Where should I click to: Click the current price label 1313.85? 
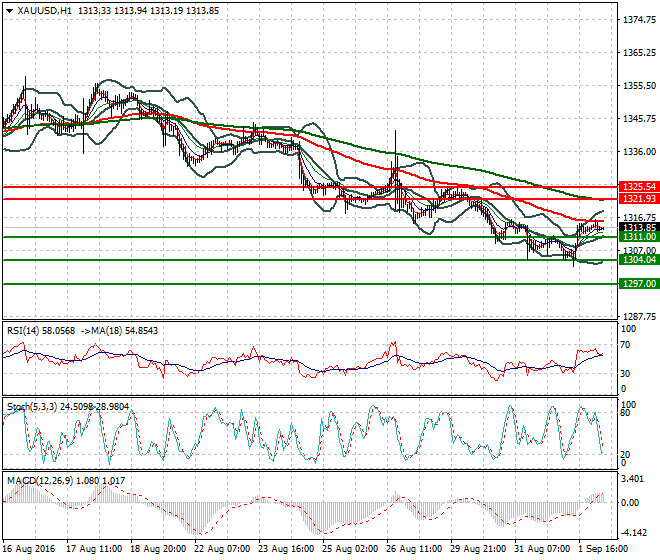tap(639, 227)
